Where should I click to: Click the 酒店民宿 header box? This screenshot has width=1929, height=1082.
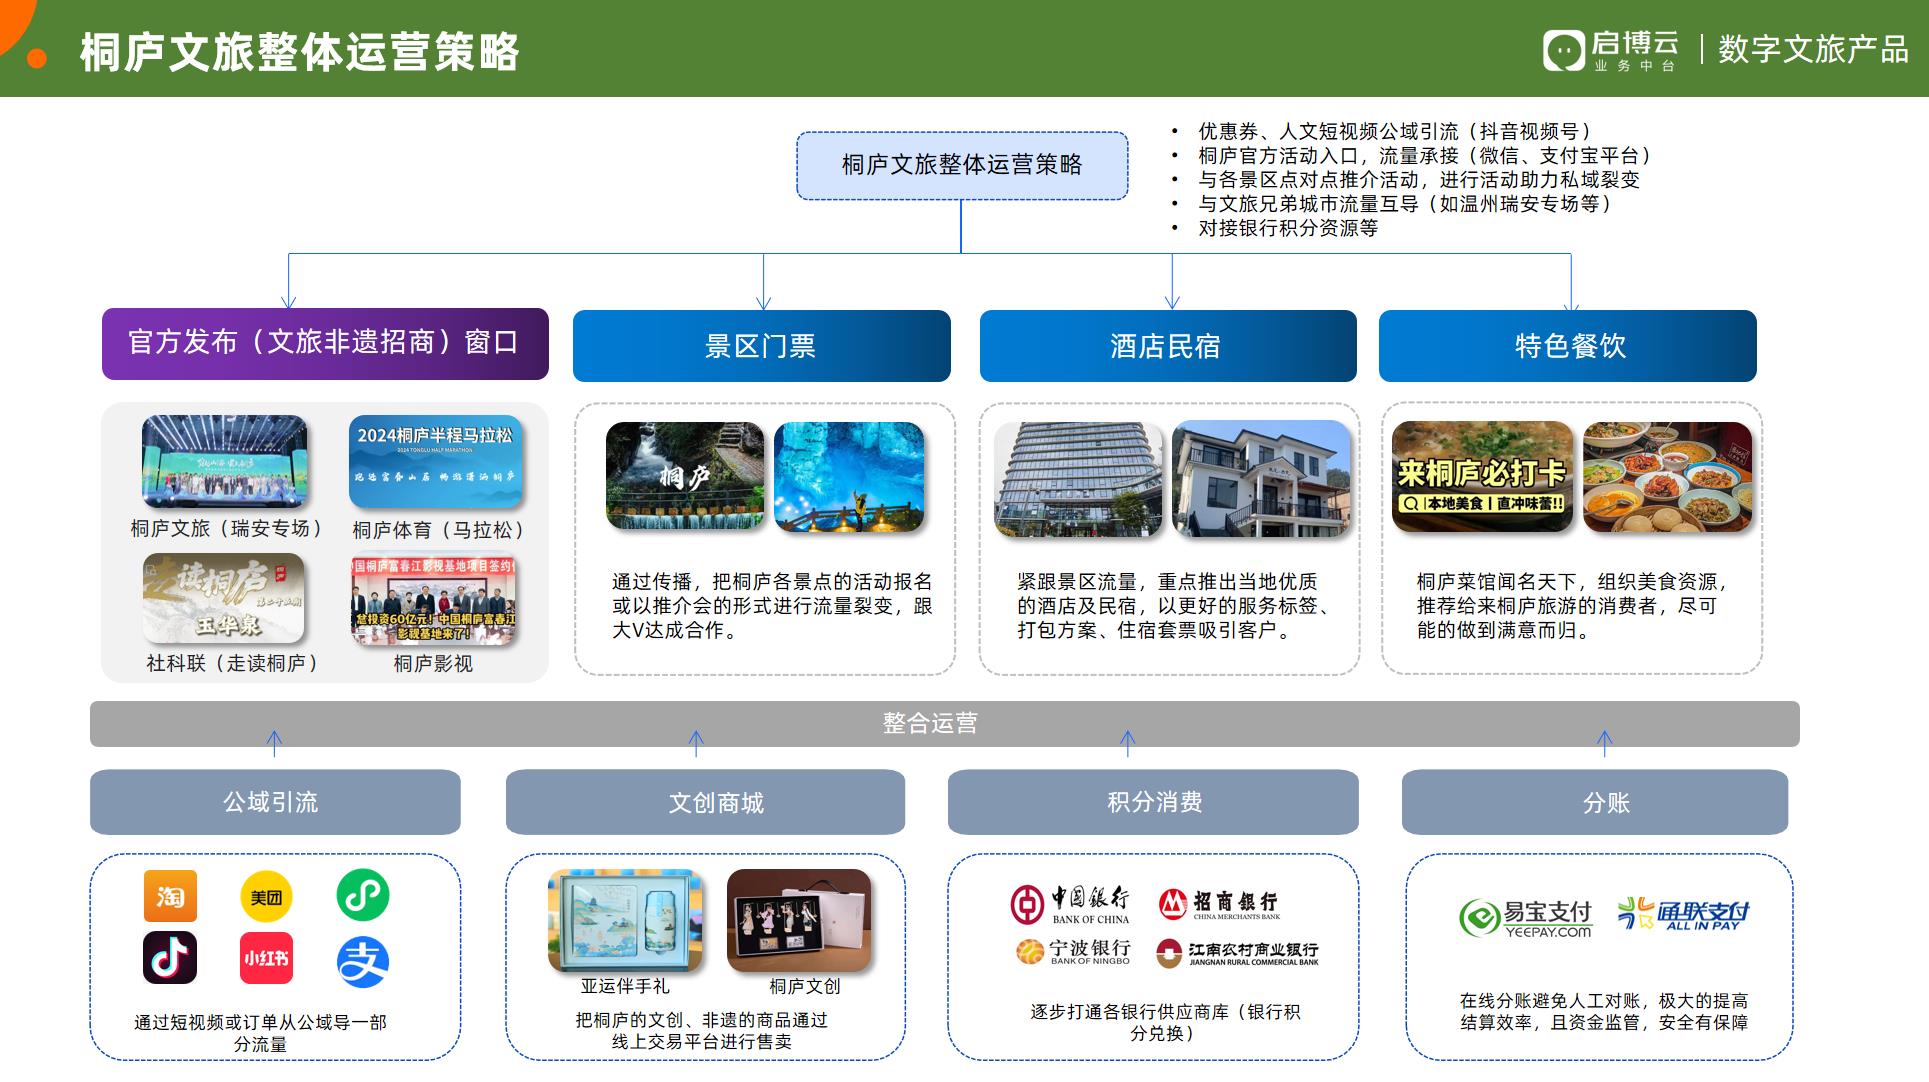coord(1168,346)
